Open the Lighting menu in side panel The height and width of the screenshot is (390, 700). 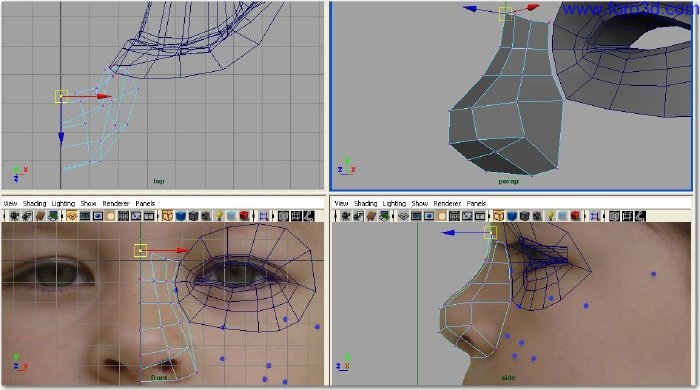tap(394, 203)
